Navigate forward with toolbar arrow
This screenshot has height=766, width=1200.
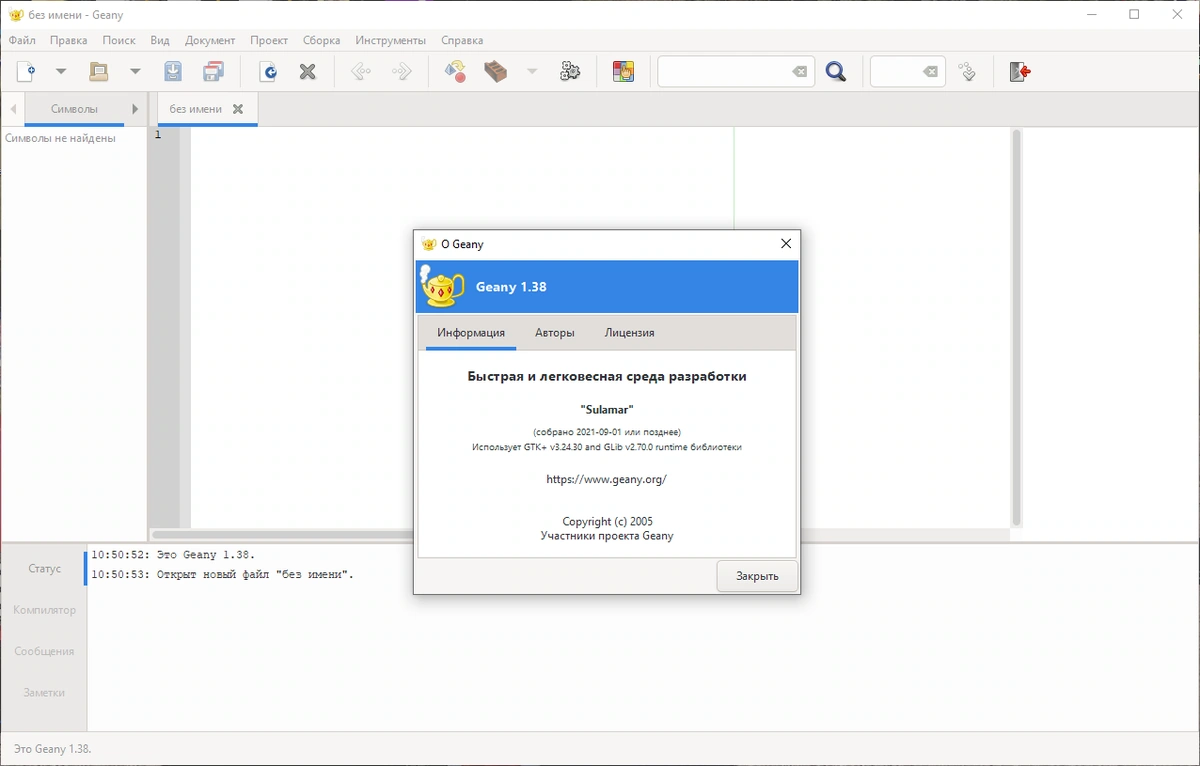pyautogui.click(x=402, y=72)
